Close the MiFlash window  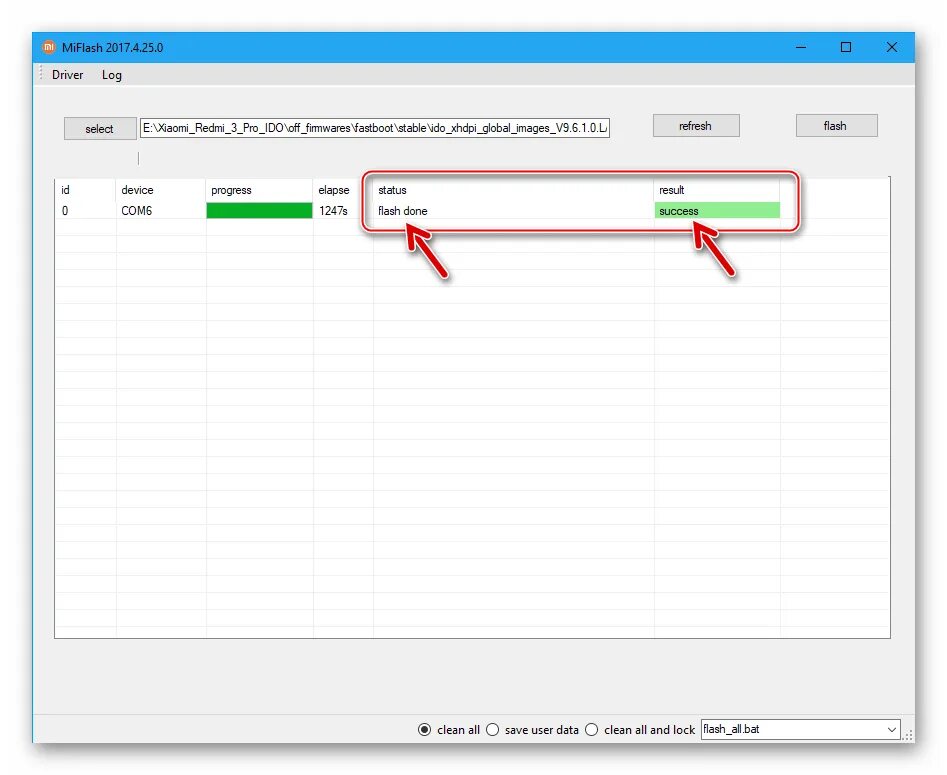click(891, 47)
